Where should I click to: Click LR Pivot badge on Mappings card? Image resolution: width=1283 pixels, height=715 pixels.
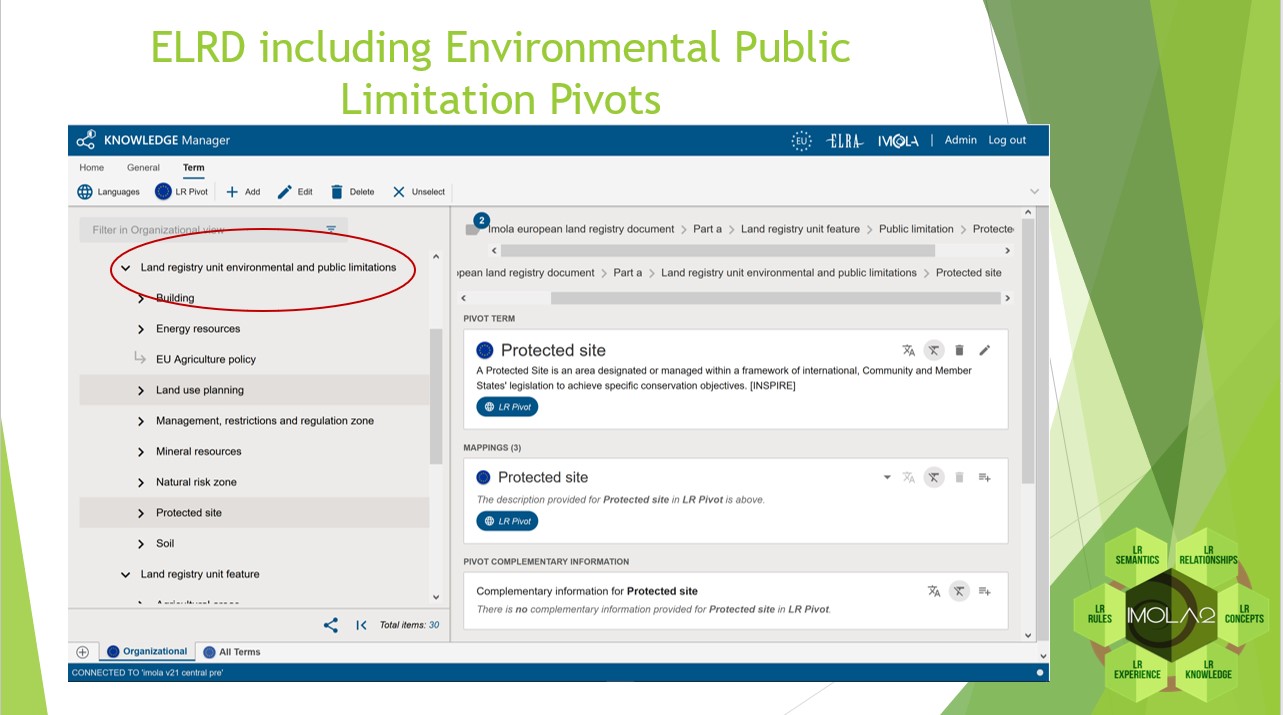tap(507, 521)
